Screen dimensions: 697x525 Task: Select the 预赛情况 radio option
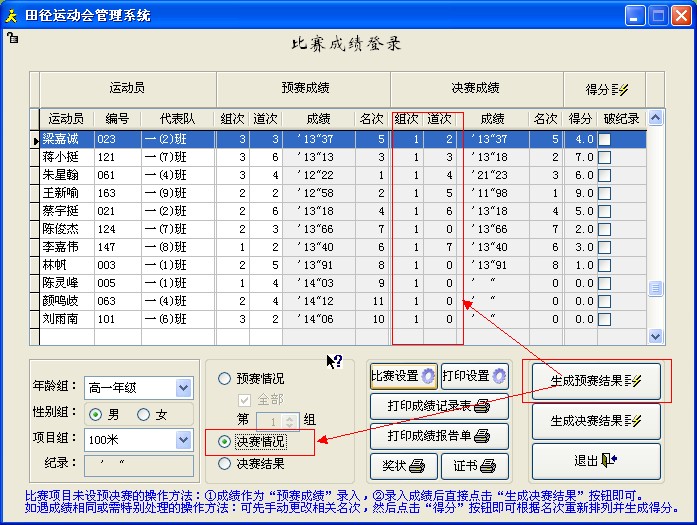(x=225, y=379)
